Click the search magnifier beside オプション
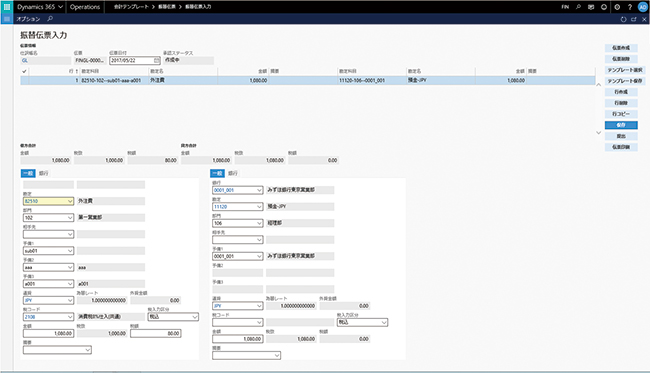 (50, 19)
